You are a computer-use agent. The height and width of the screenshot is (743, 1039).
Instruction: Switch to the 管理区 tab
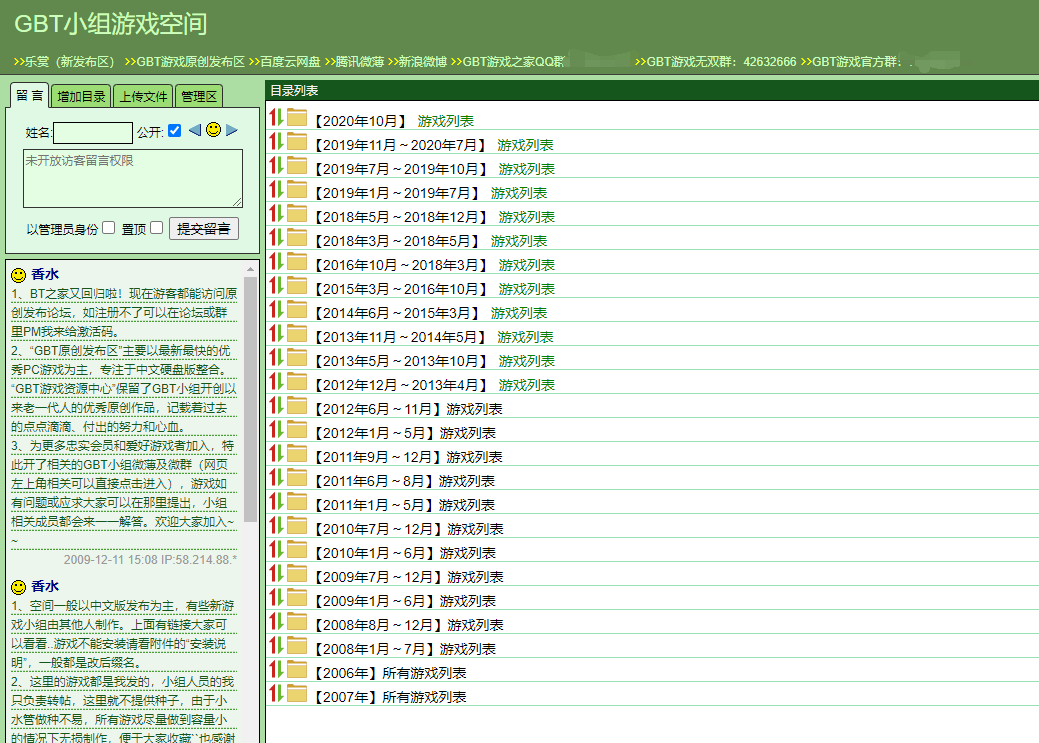coord(198,96)
